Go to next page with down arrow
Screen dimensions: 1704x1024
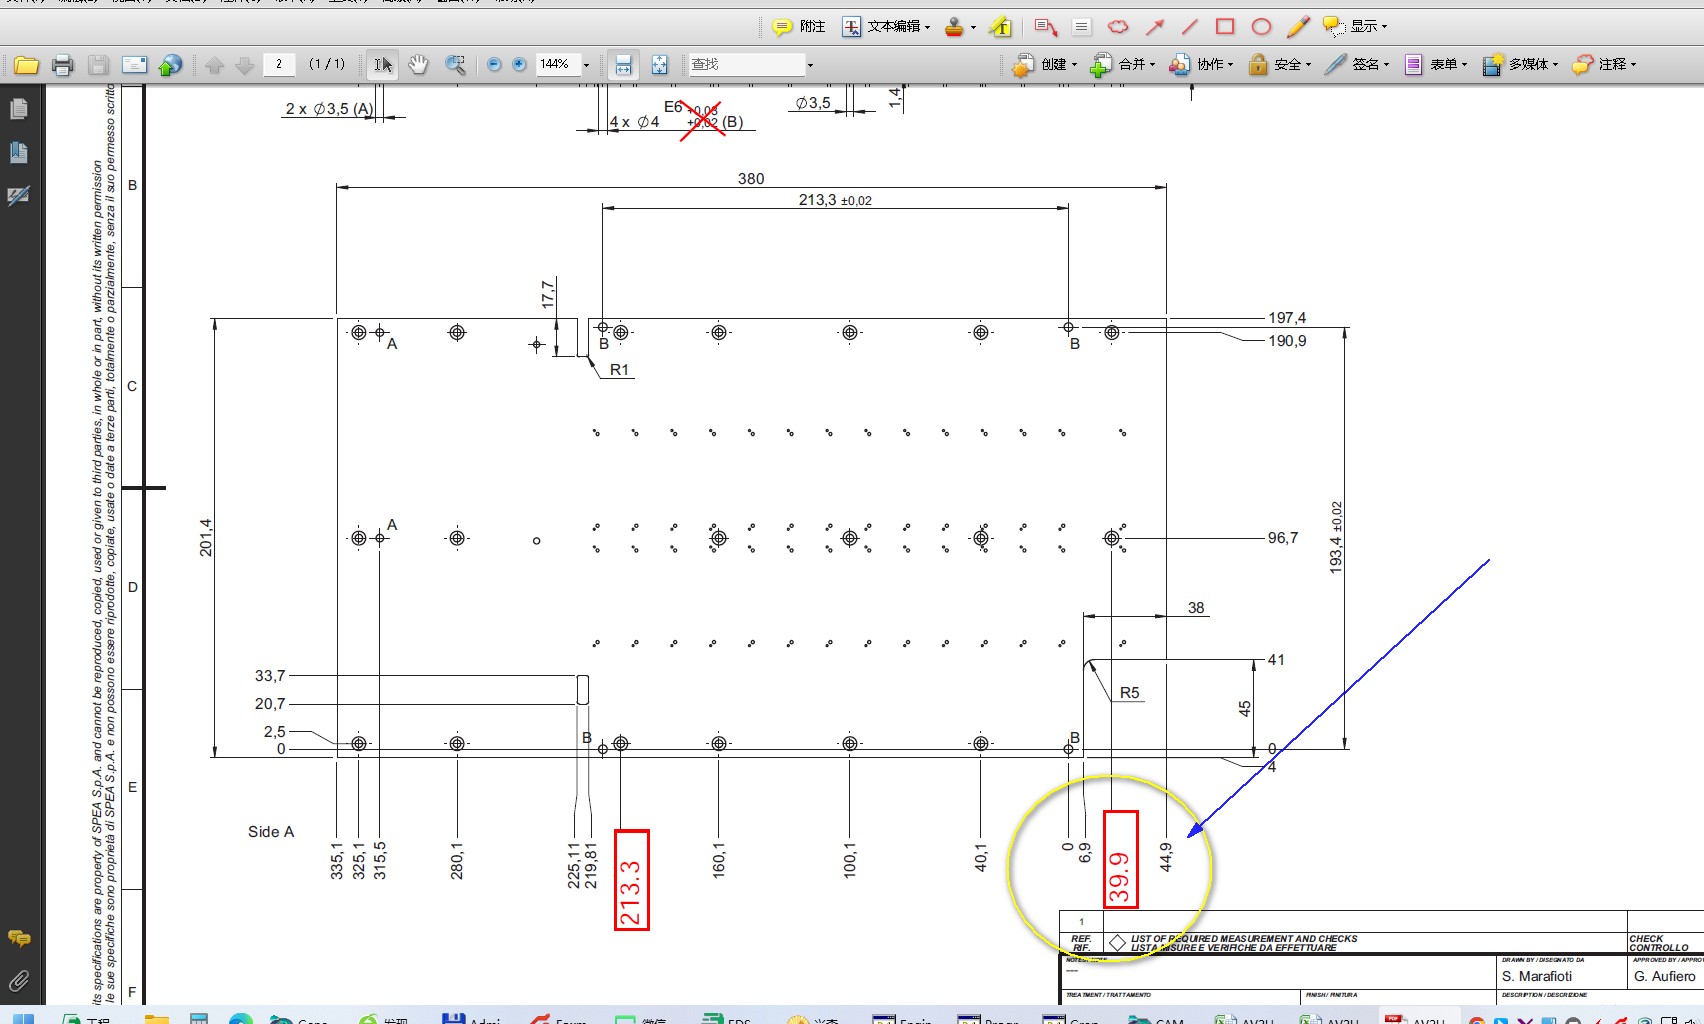click(x=244, y=65)
